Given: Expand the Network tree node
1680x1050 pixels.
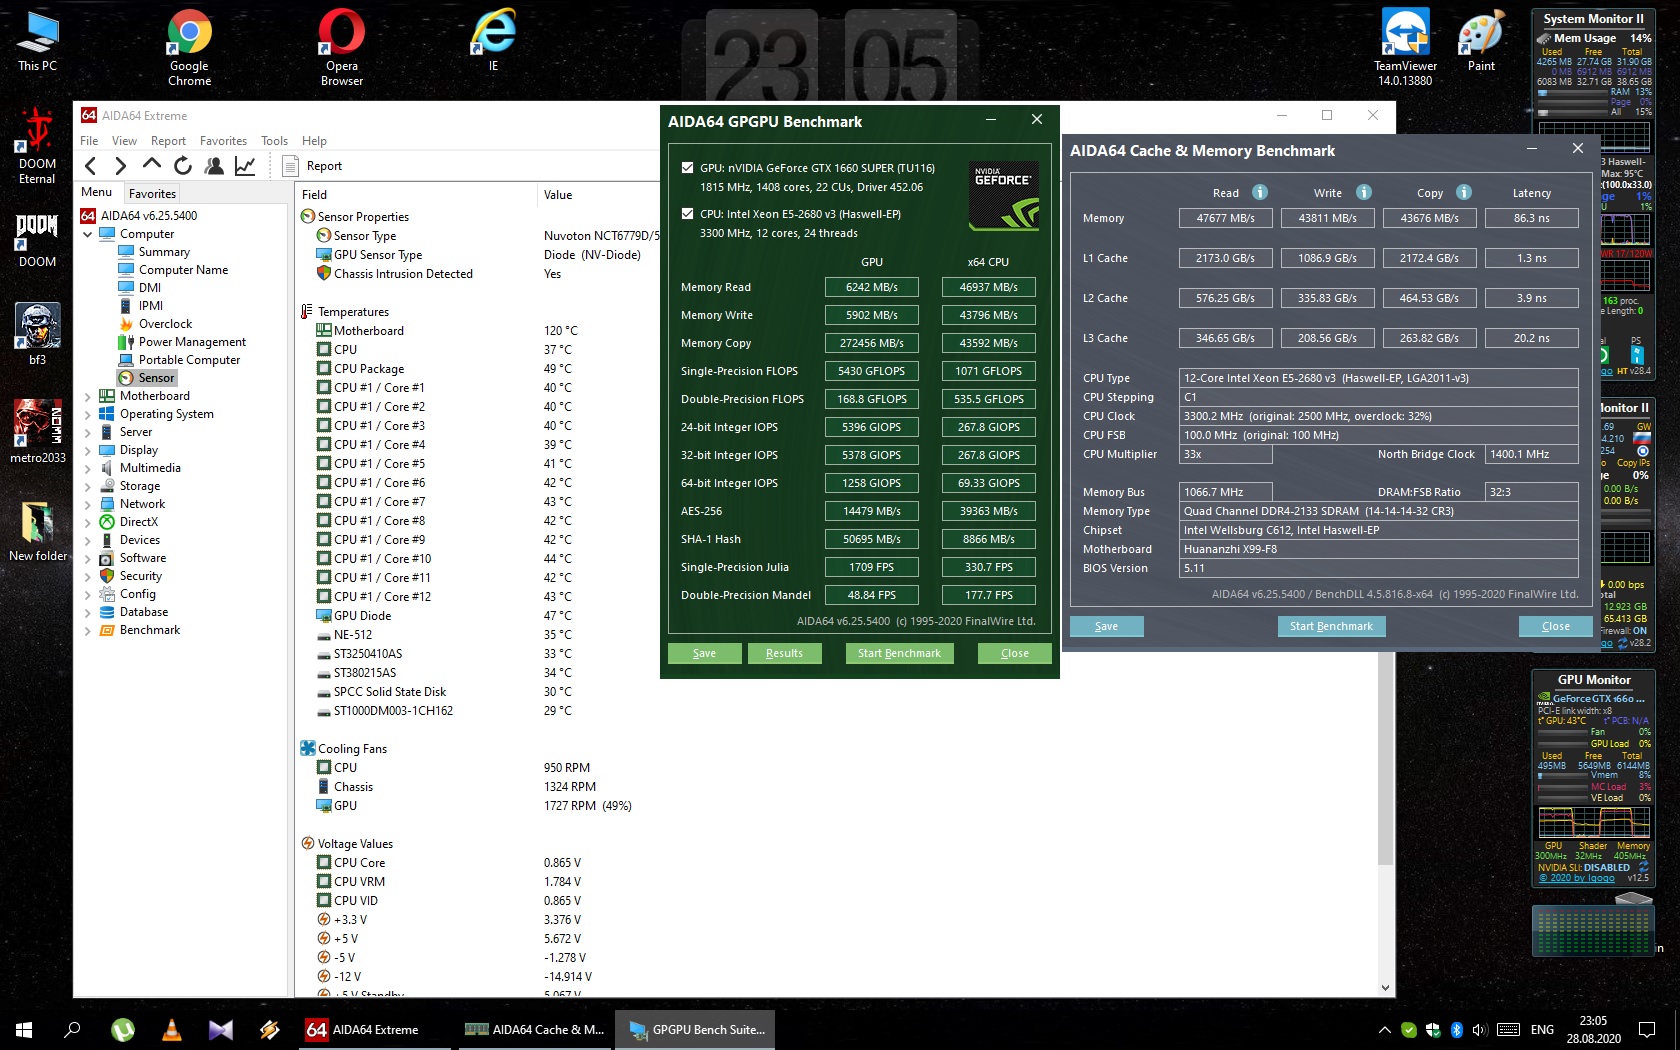Looking at the screenshot, I should click(87, 504).
